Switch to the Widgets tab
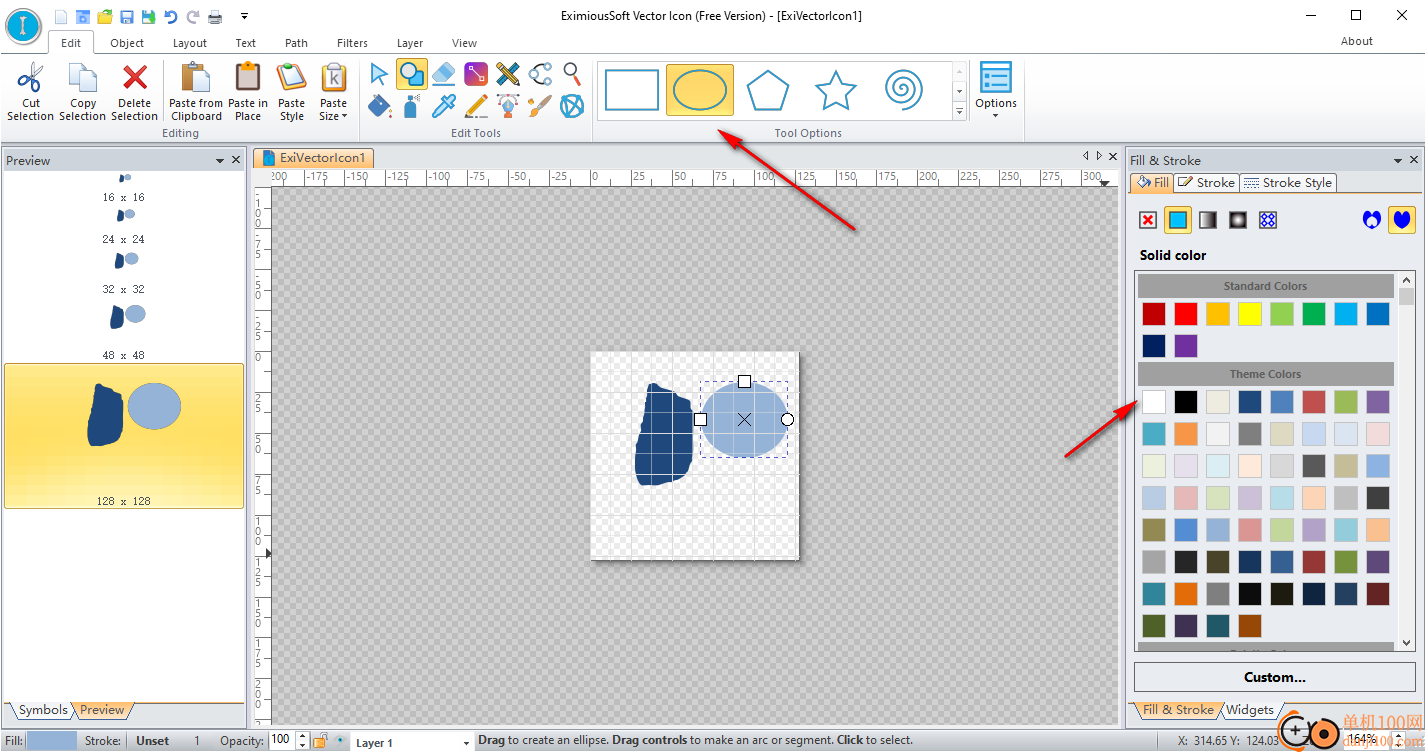This screenshot has width=1426, height=752. pyautogui.click(x=1250, y=711)
